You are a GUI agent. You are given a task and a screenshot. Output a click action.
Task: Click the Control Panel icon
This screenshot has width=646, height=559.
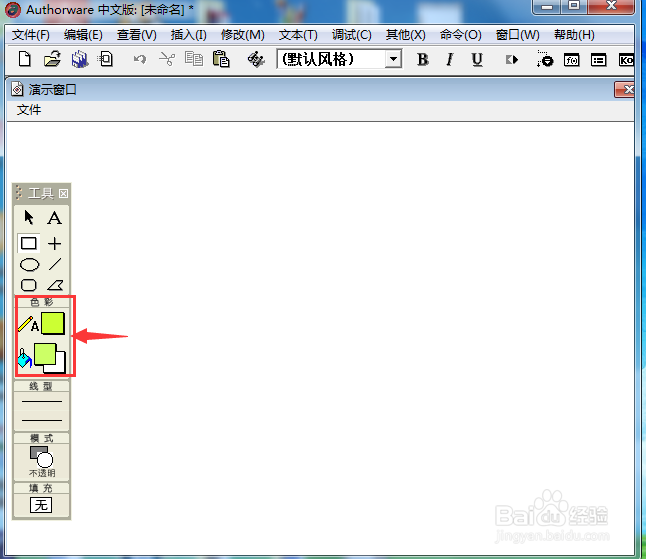coord(545,59)
